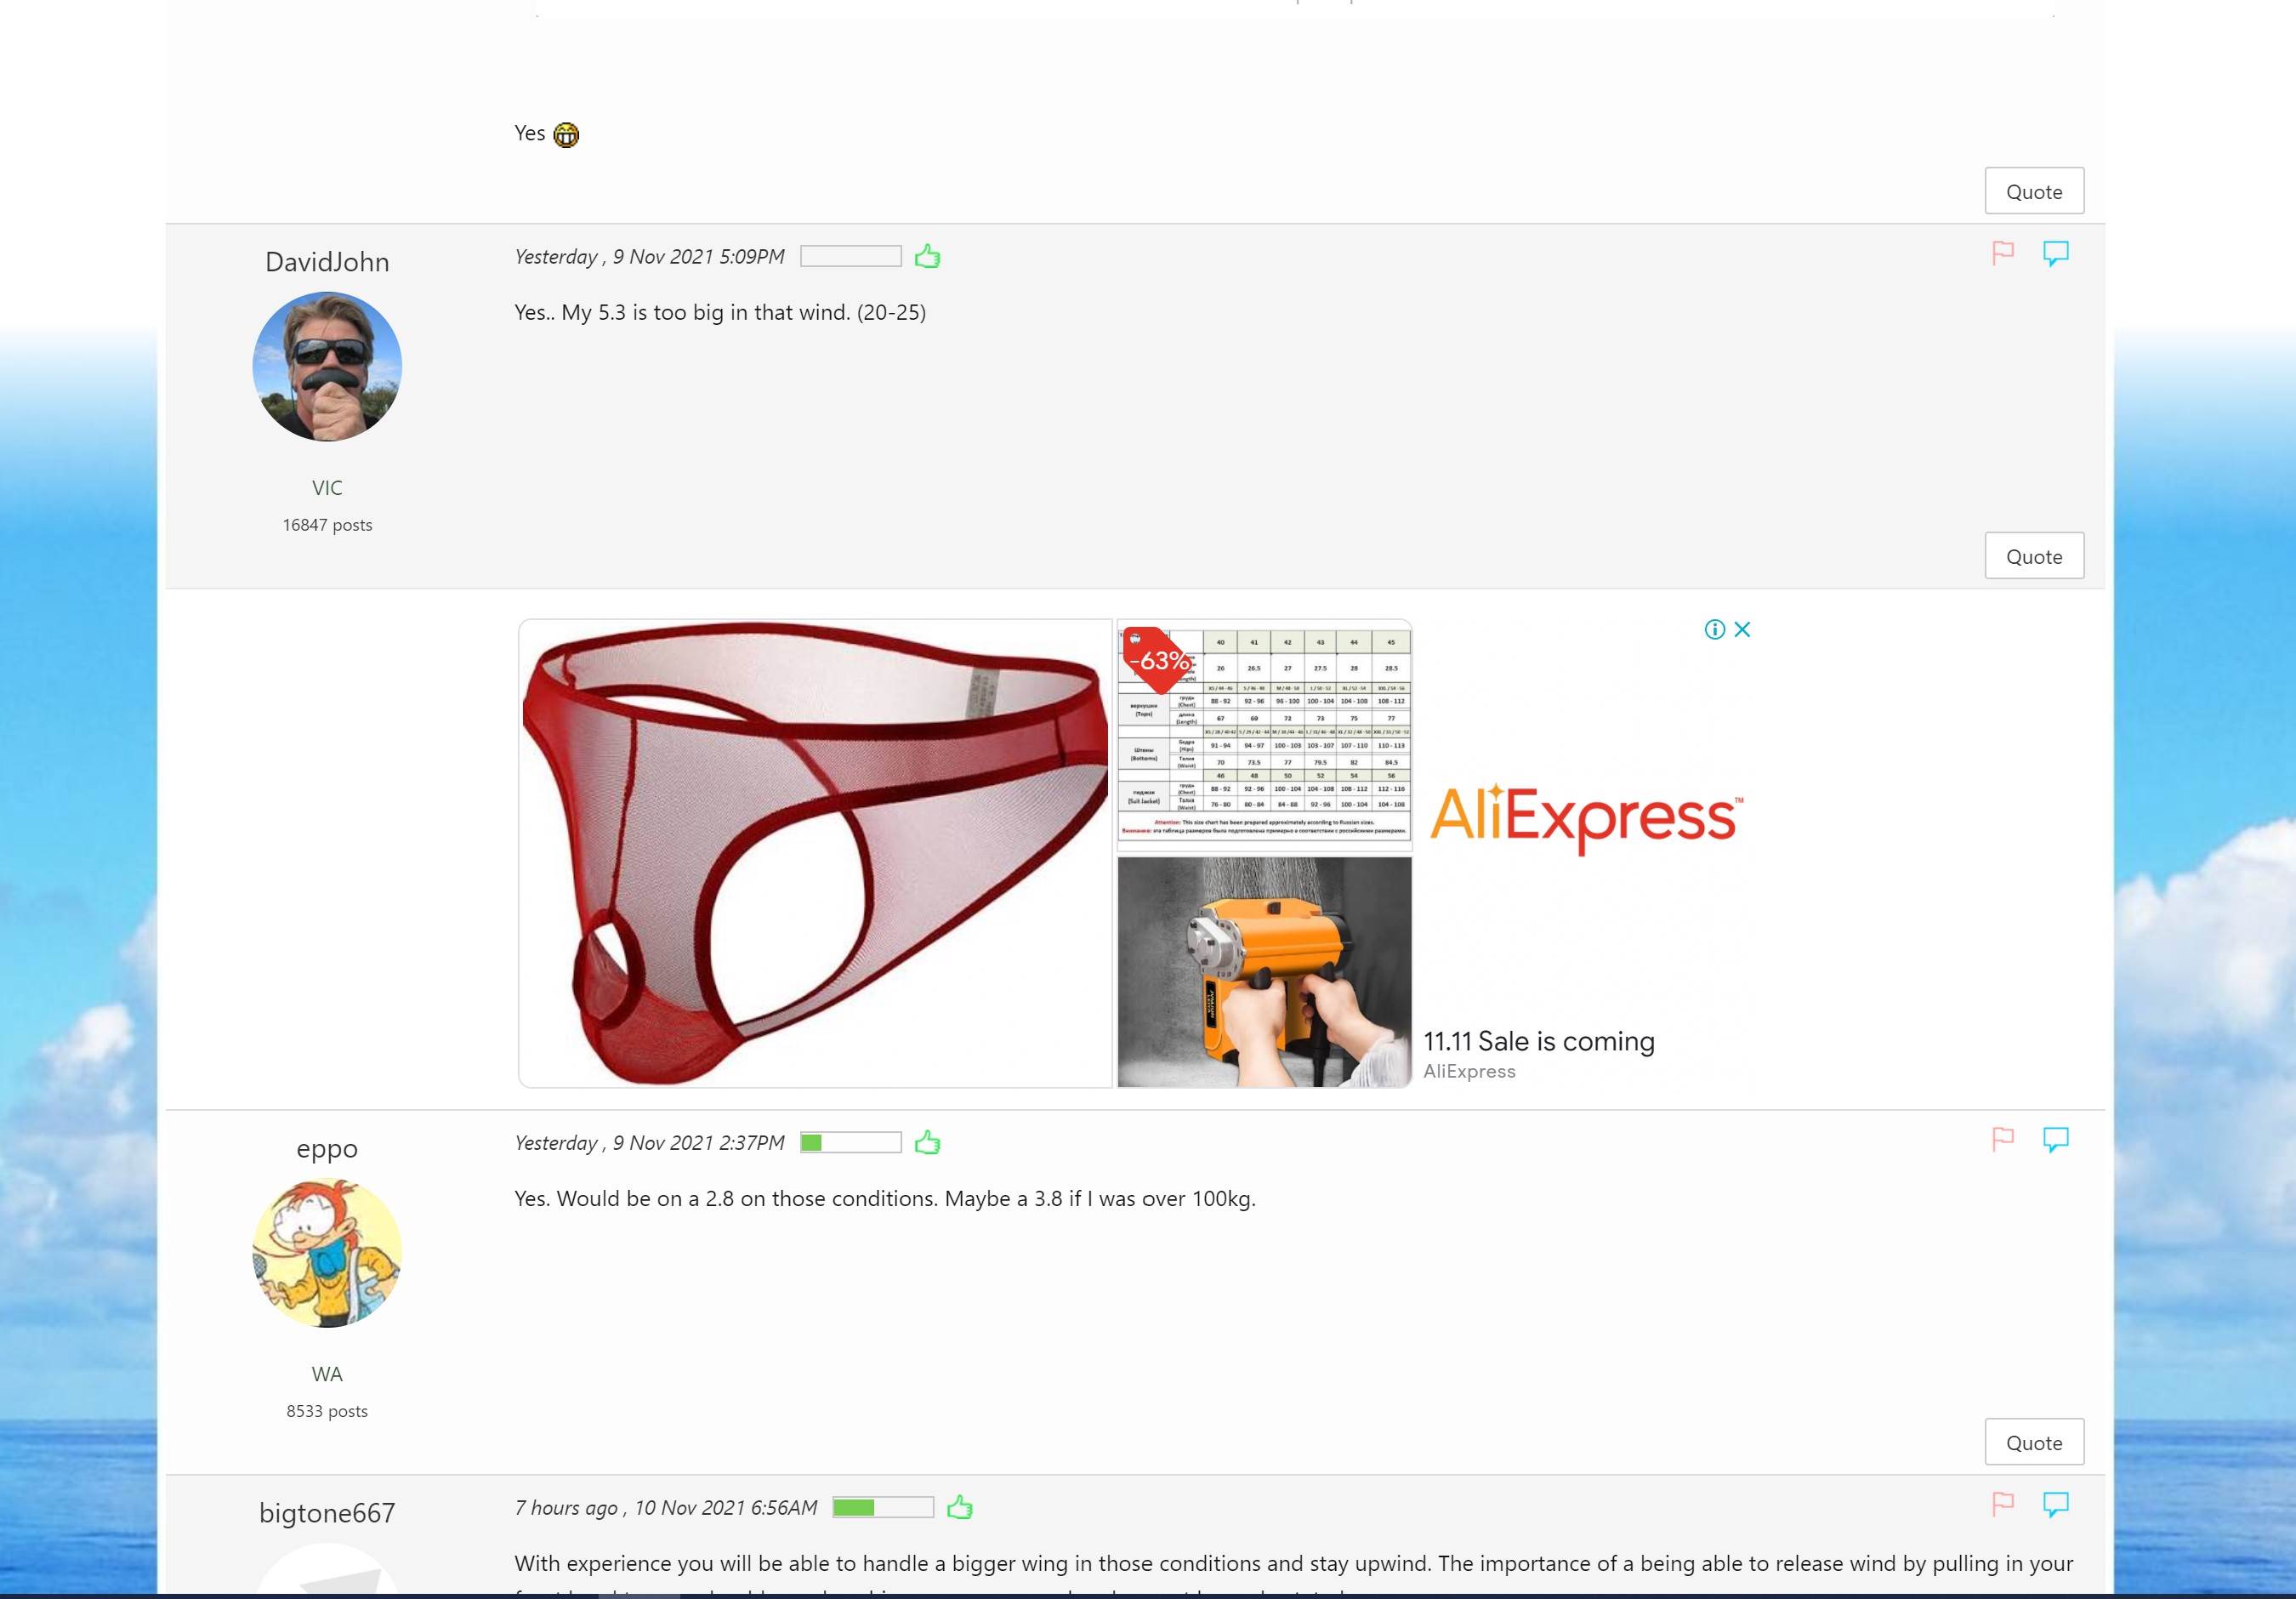Click speech bubble on bigtone667's post
2296x1599 pixels.
tap(2055, 1505)
